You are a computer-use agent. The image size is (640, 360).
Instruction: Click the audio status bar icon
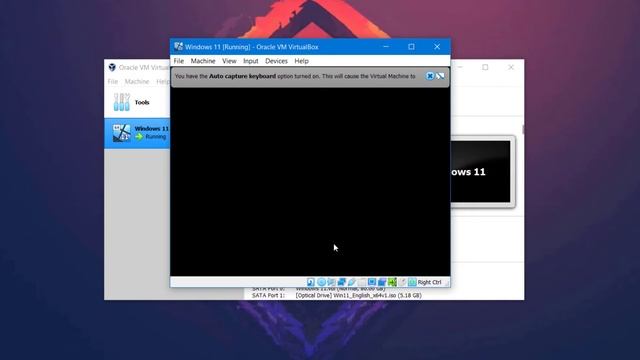(331, 282)
